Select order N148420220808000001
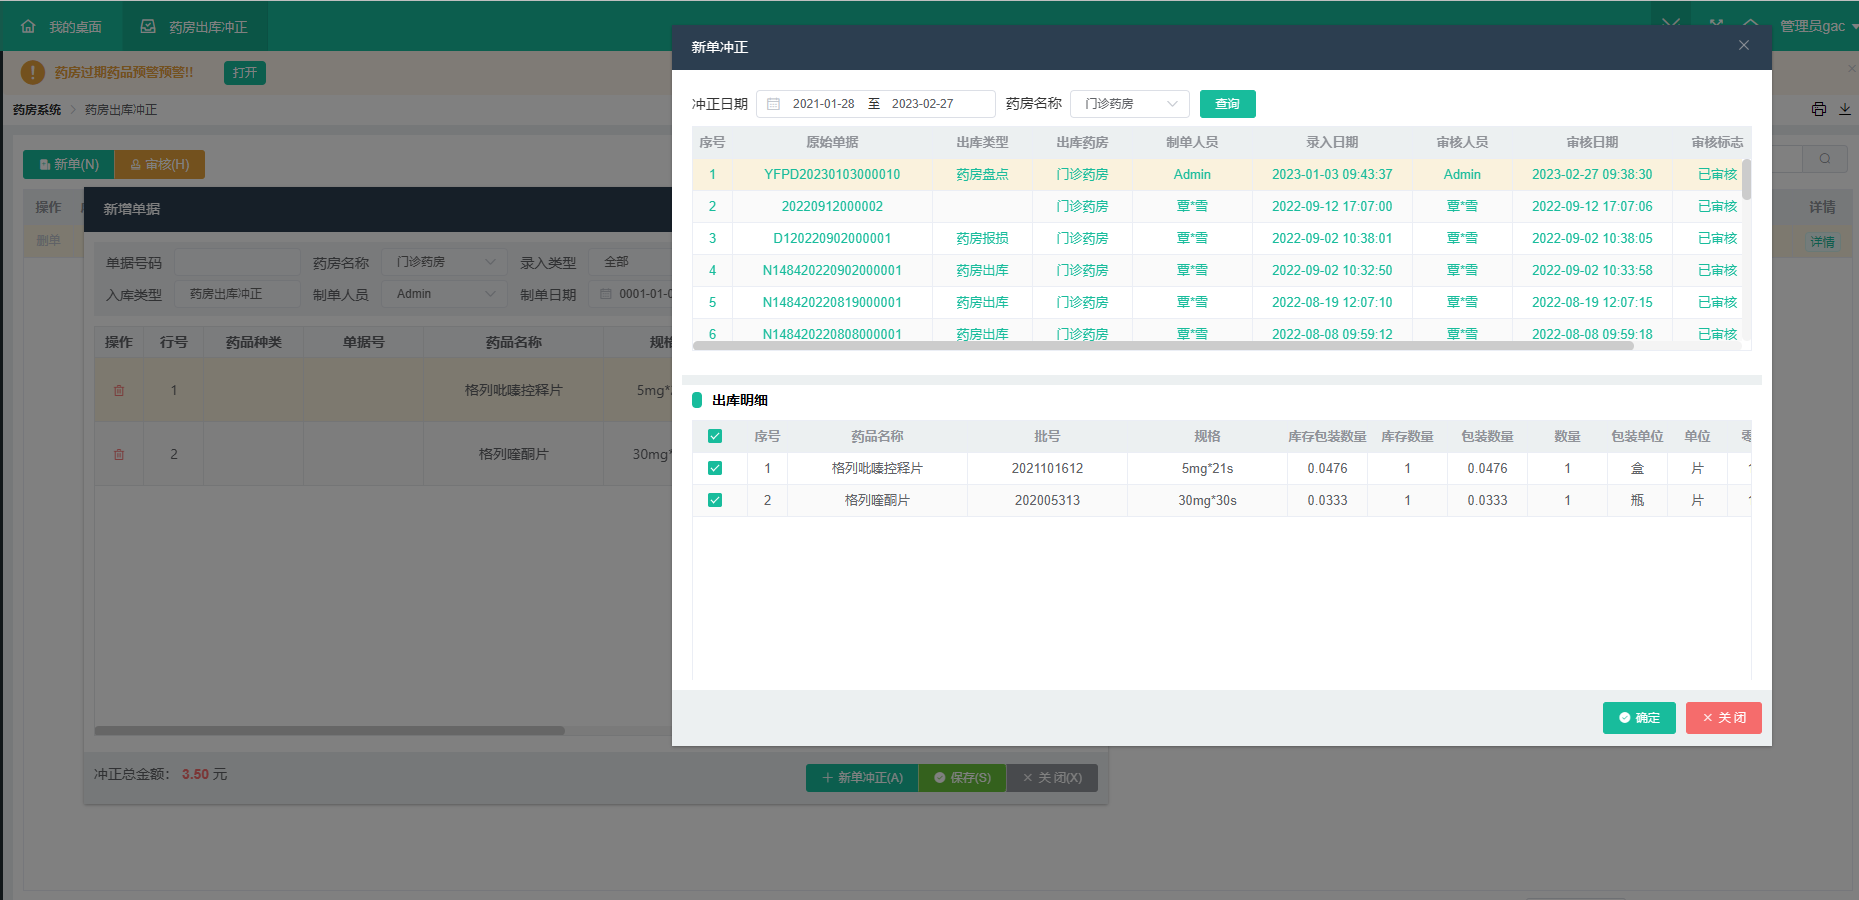This screenshot has height=900, width=1859. pyautogui.click(x=832, y=334)
